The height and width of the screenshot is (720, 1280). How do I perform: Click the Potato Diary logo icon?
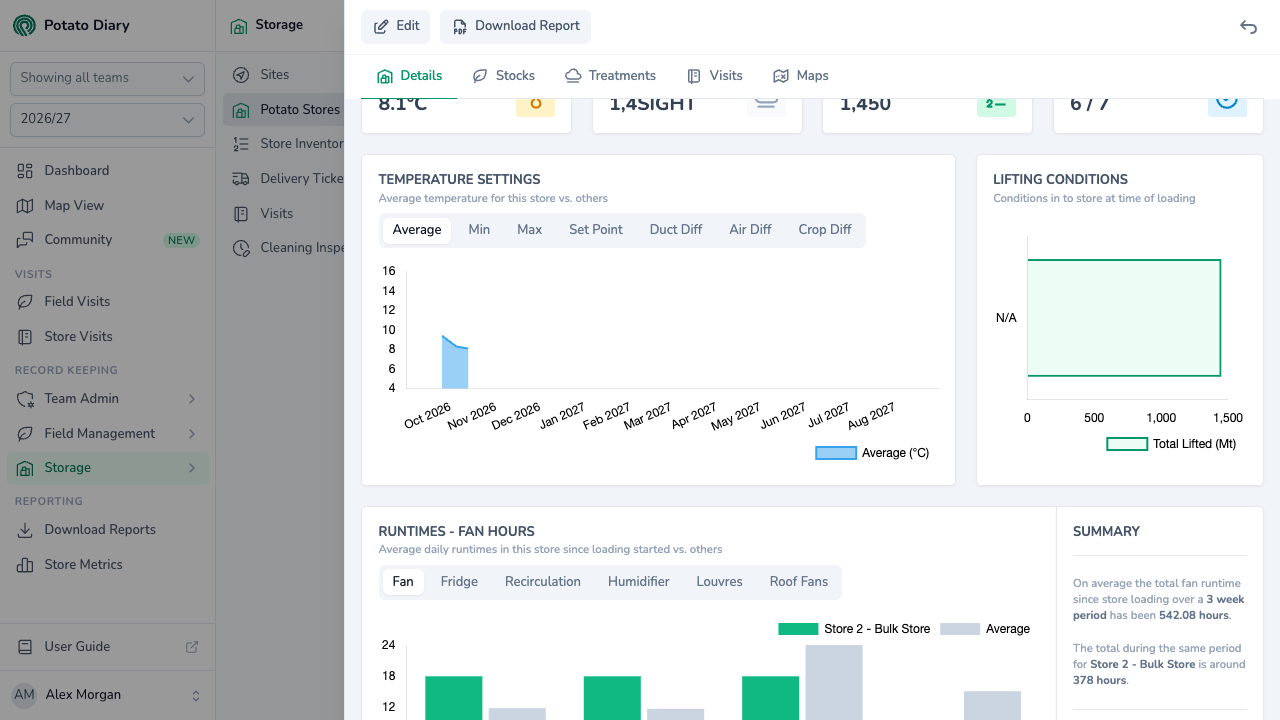(x=24, y=25)
